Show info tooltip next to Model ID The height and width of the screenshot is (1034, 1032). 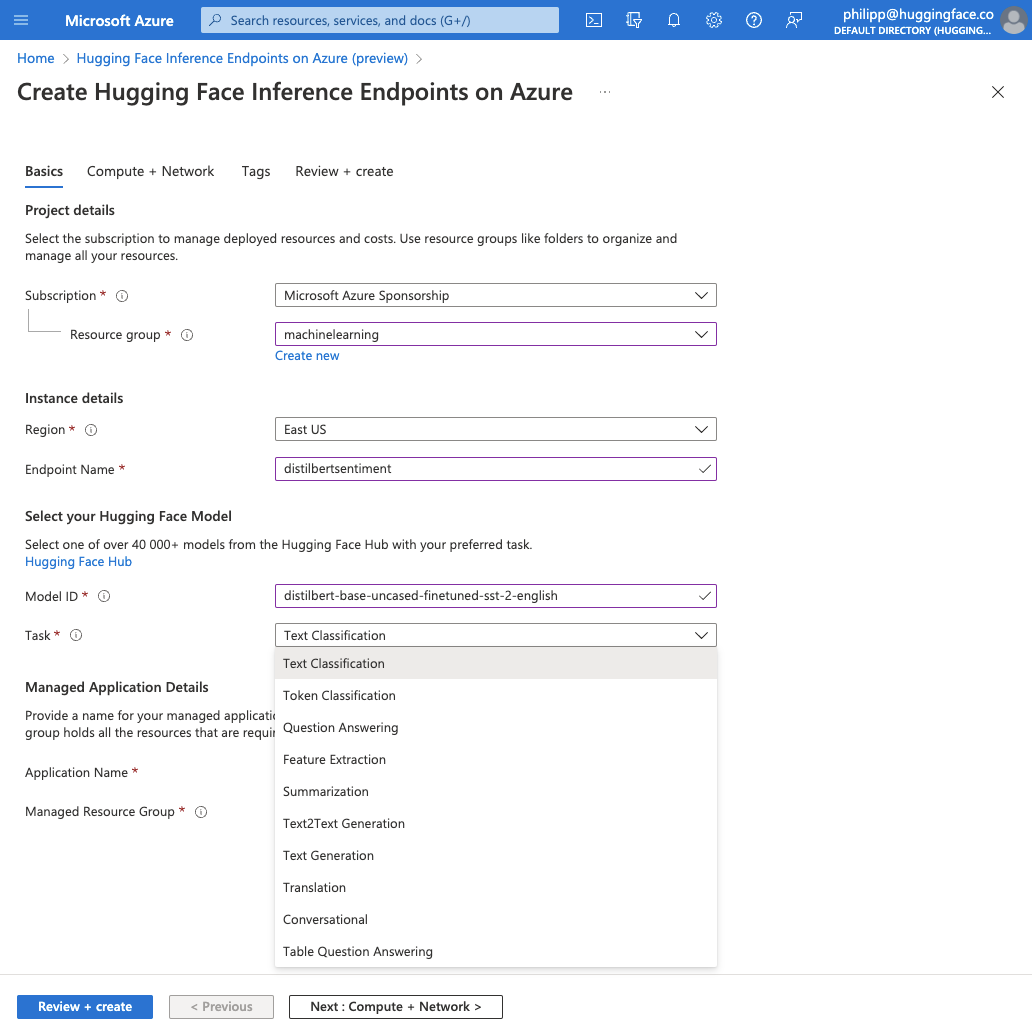click(x=104, y=597)
